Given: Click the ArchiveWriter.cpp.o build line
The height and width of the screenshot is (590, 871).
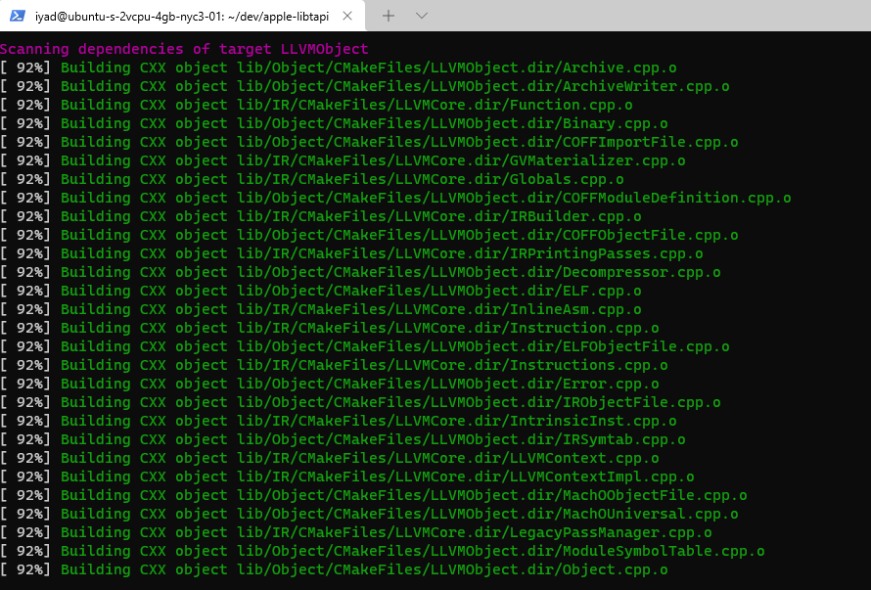Looking at the screenshot, I should tap(365, 86).
